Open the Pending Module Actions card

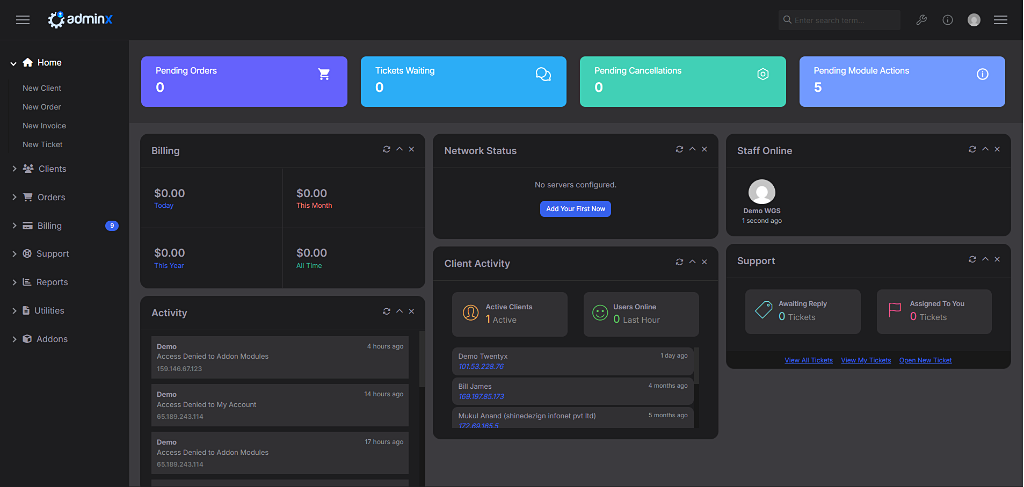902,81
